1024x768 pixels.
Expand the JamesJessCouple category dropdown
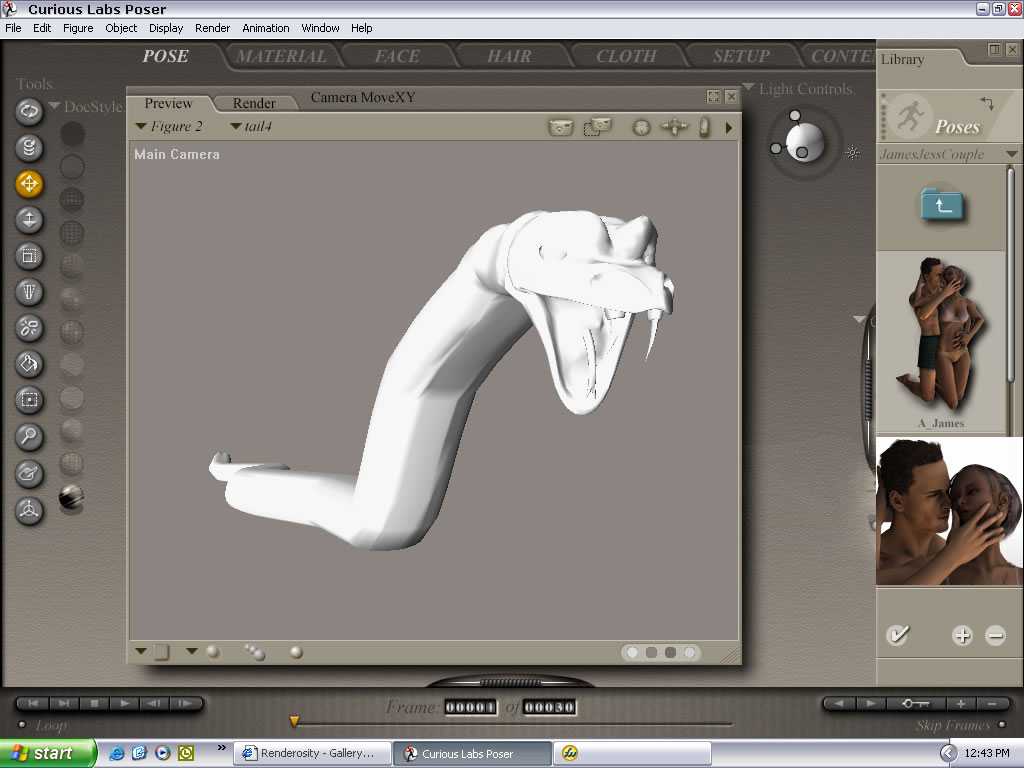pos(1012,155)
